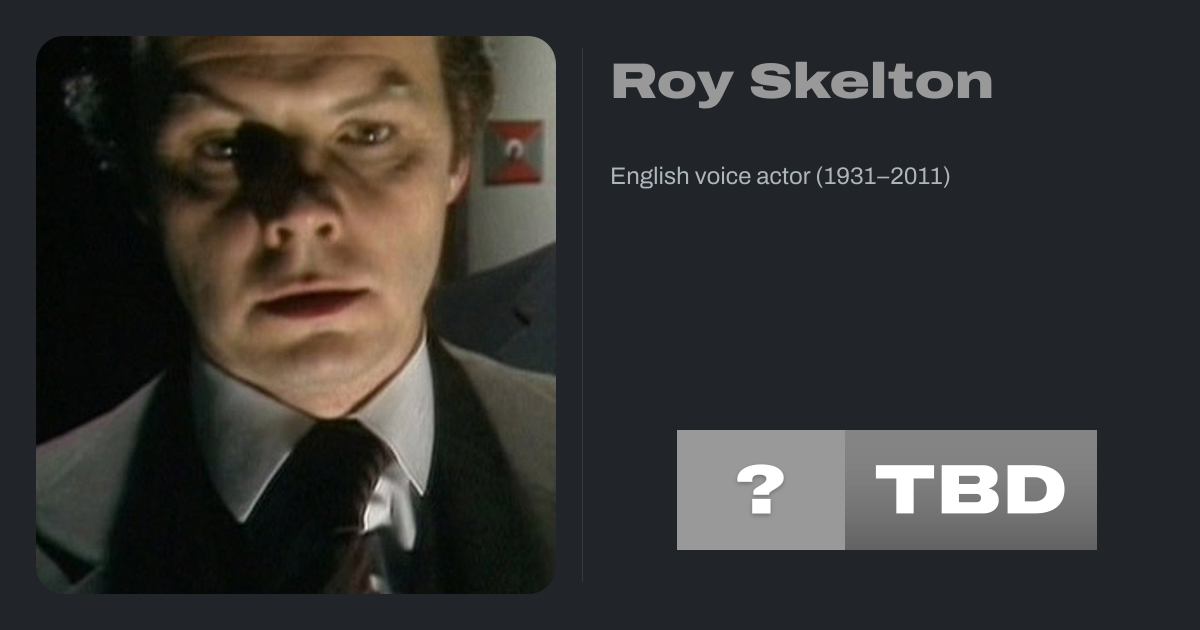Click the word "Skelton" in the heading

coord(871,82)
